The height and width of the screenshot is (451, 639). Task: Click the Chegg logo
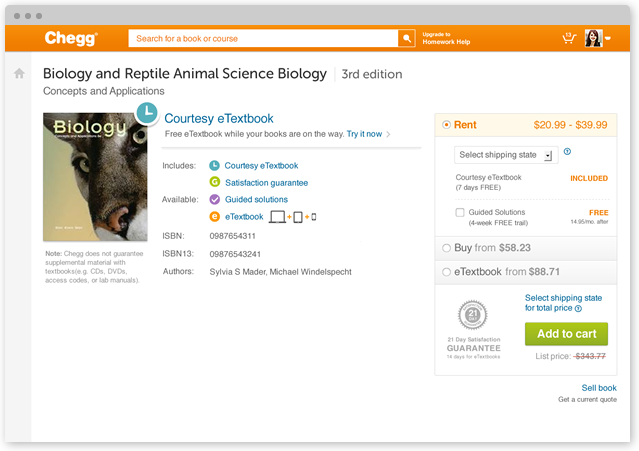point(71,38)
